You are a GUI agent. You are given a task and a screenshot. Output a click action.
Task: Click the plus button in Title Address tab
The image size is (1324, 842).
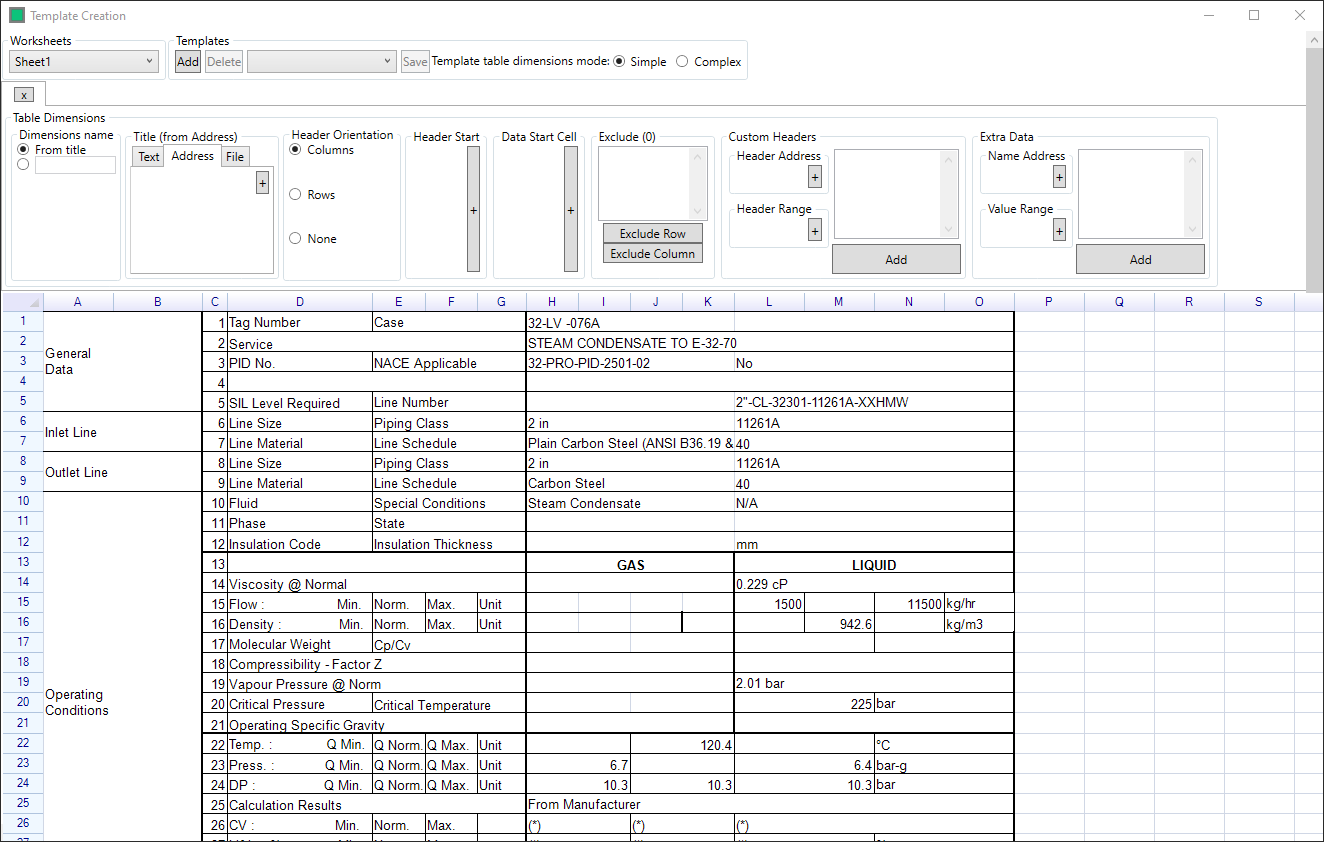[x=262, y=182]
